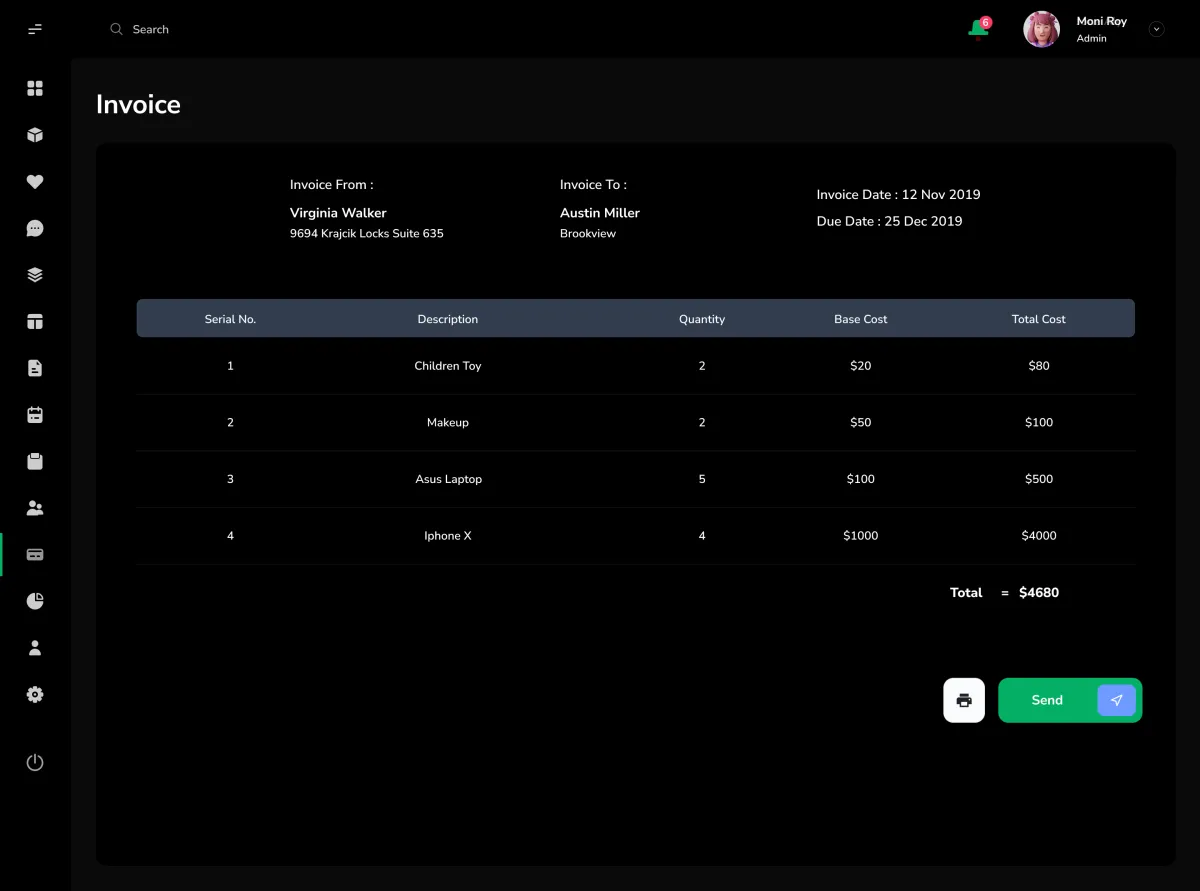Click the pie chart icon in sidebar
The image size is (1200, 891).
point(35,601)
